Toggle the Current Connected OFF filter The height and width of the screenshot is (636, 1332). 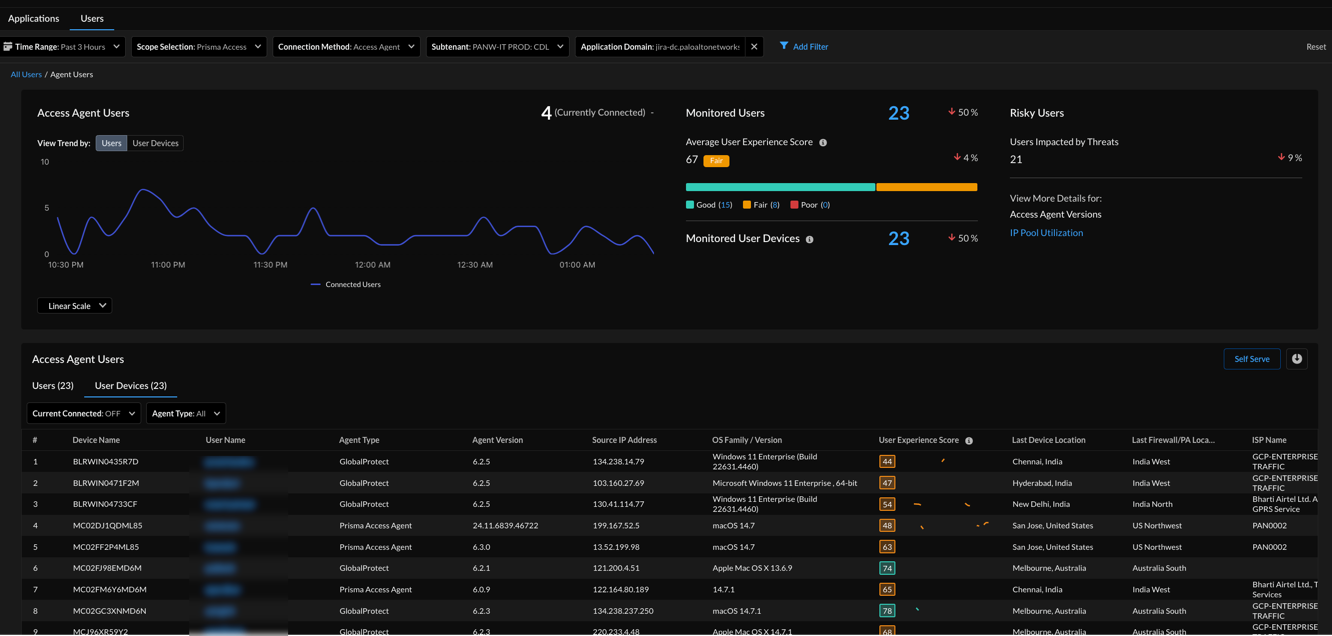84,413
